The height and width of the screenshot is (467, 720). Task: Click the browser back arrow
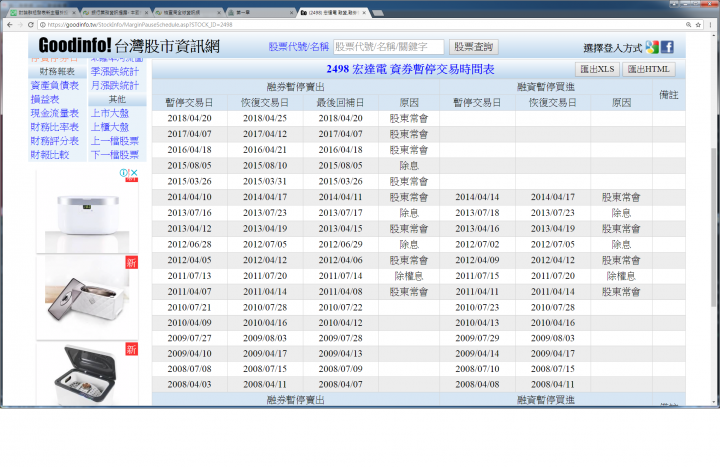[x=10, y=25]
